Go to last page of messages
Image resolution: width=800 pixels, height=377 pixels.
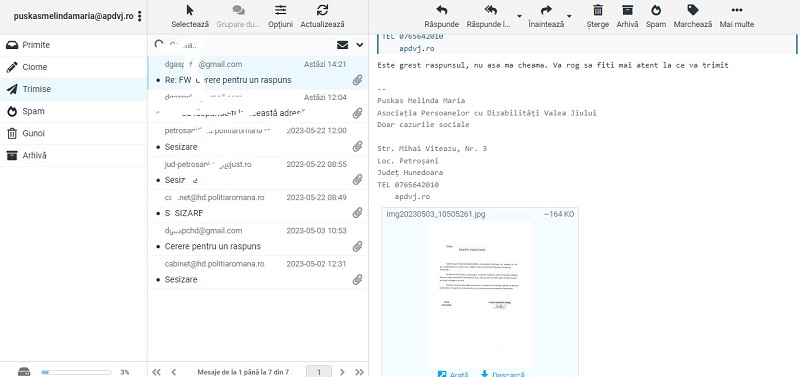(359, 372)
